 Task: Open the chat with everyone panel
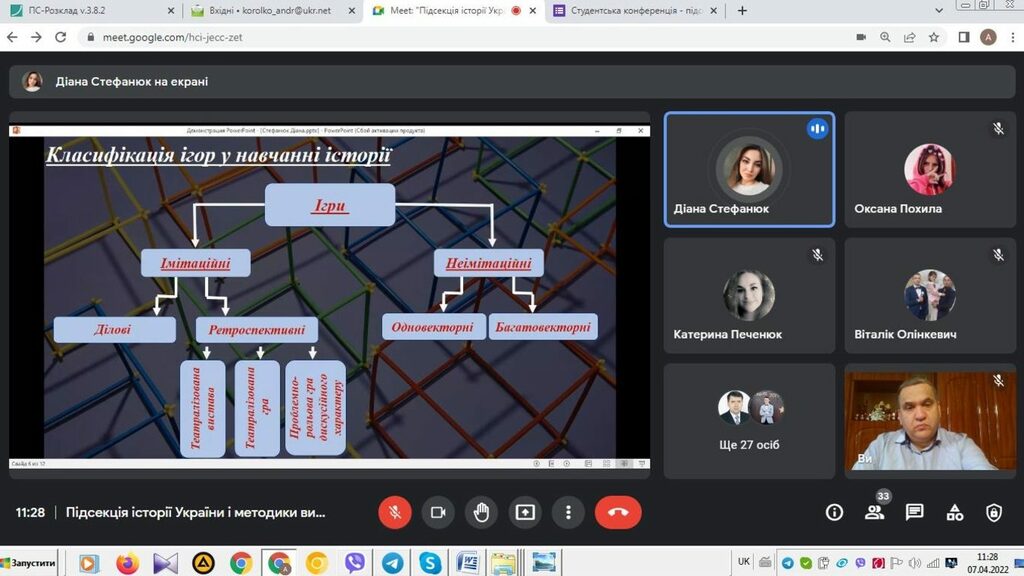(x=914, y=512)
